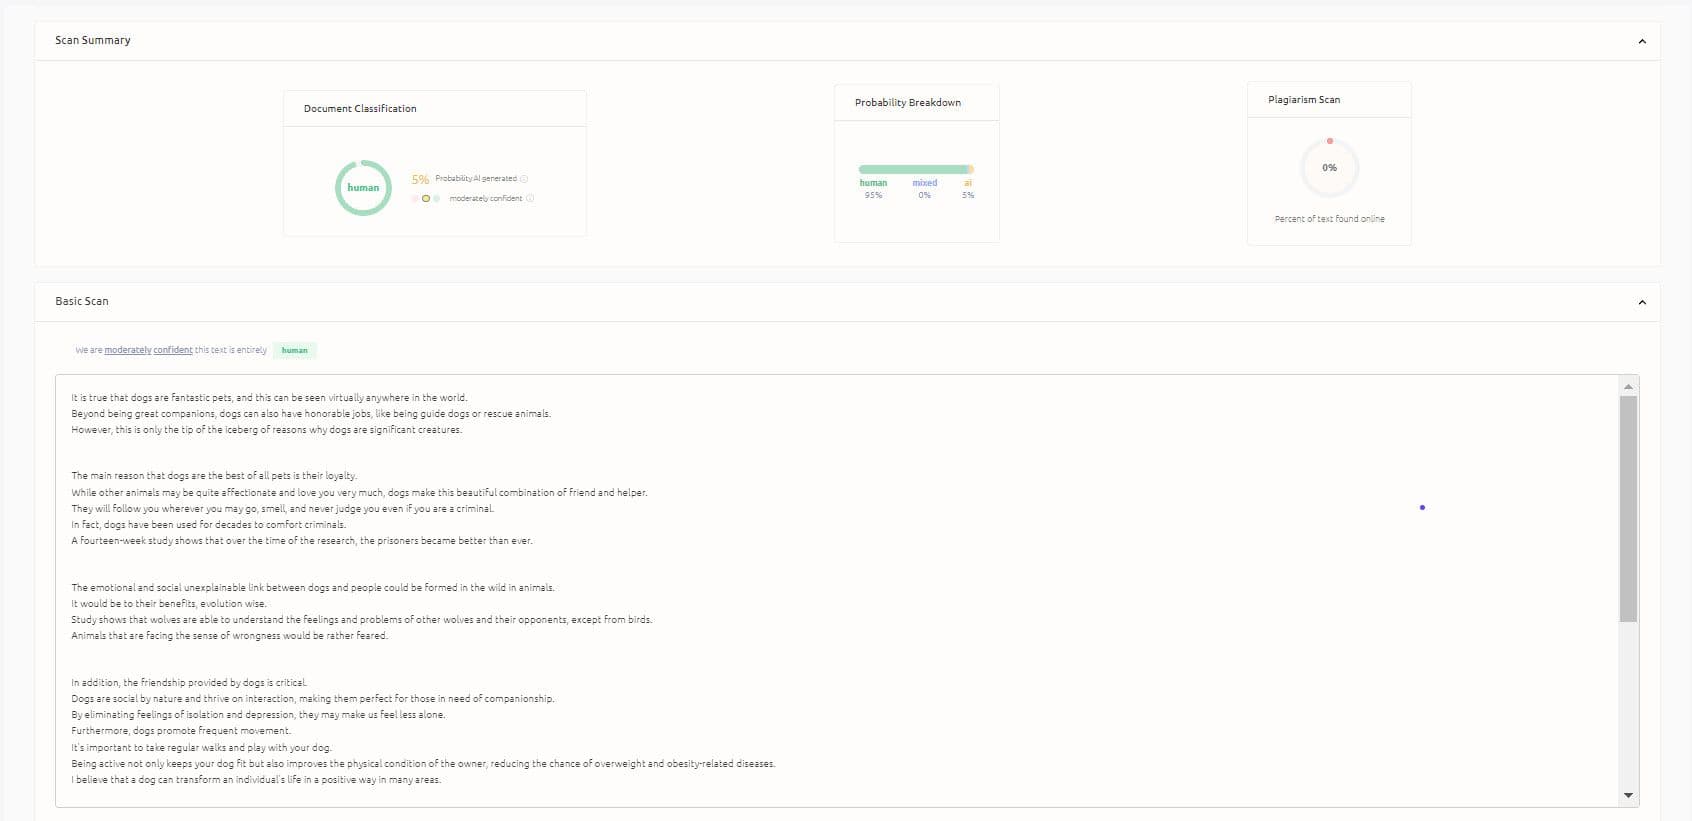Click the plagiarism 0% circular gauge

[1329, 168]
